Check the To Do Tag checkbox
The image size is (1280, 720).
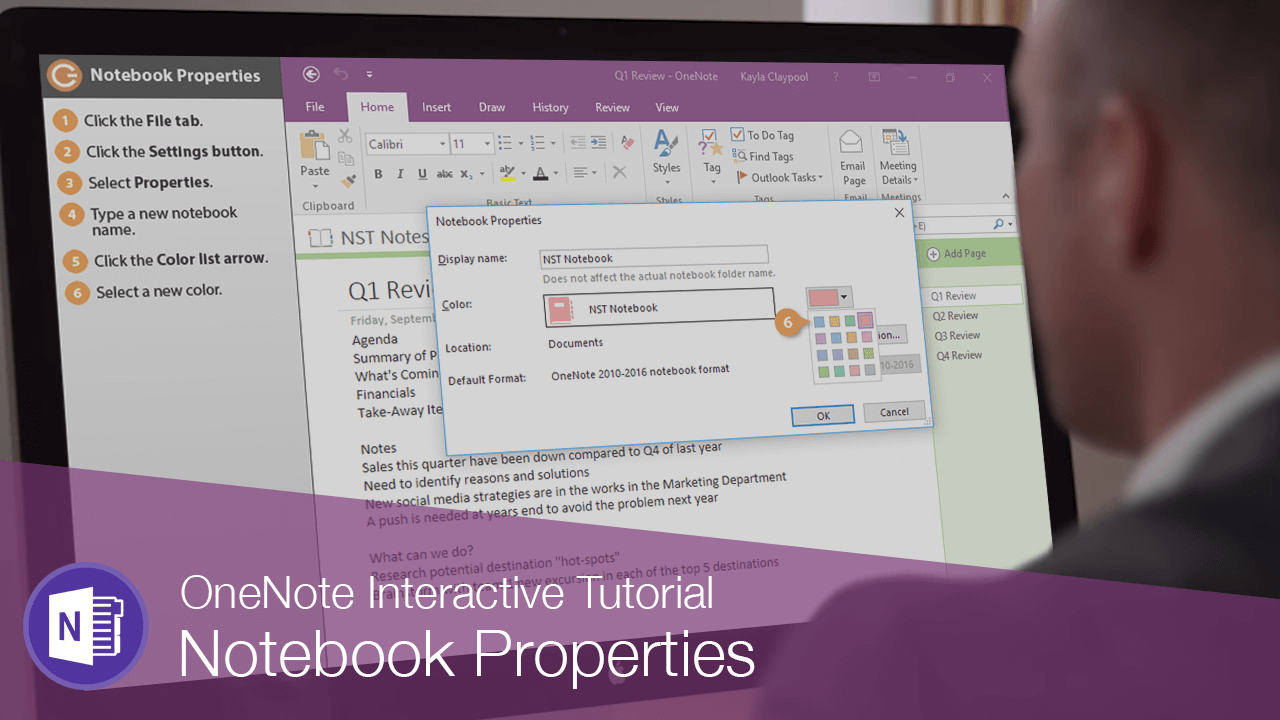(x=738, y=135)
